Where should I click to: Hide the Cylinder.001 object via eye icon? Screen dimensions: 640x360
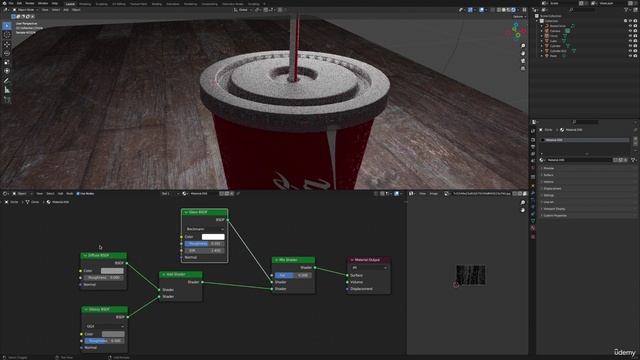[x=630, y=51]
